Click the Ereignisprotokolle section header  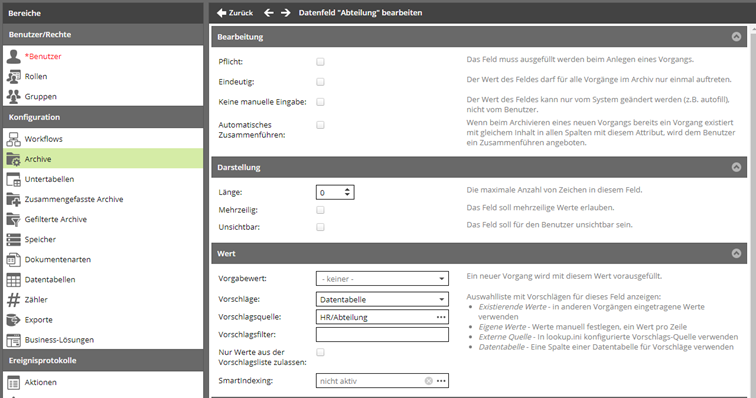click(103, 361)
